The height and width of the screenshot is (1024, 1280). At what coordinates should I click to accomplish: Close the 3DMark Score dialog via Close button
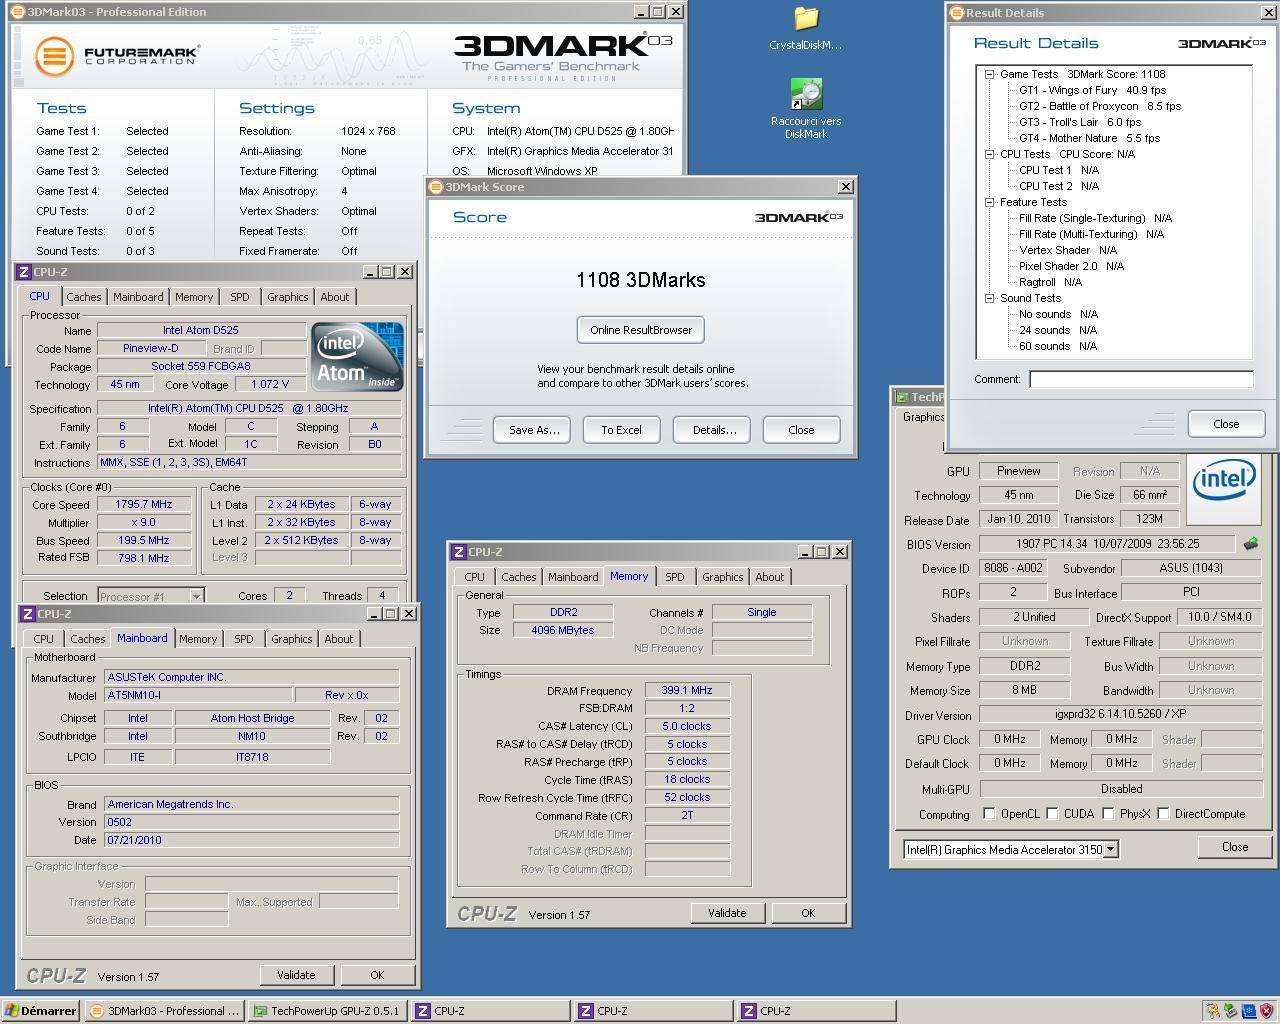pos(801,430)
